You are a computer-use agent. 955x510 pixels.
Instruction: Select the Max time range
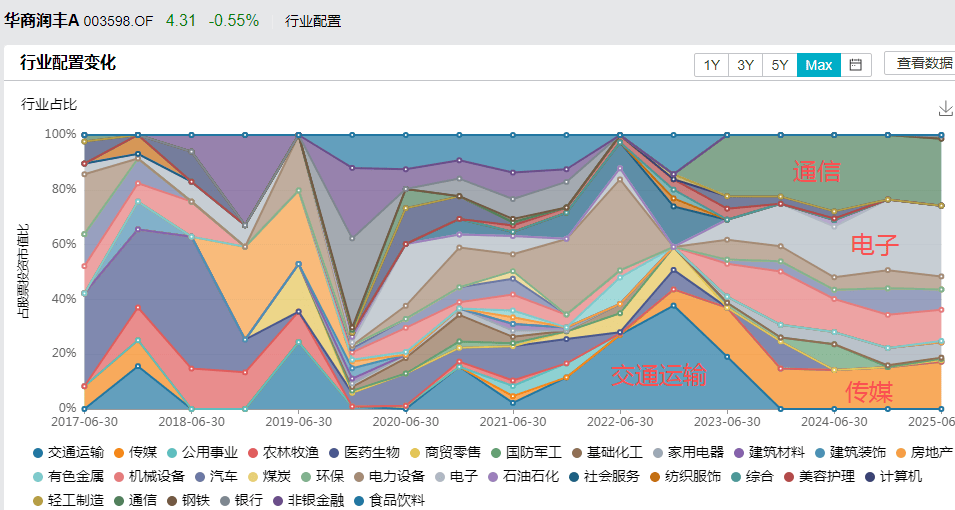pyautogui.click(x=818, y=65)
